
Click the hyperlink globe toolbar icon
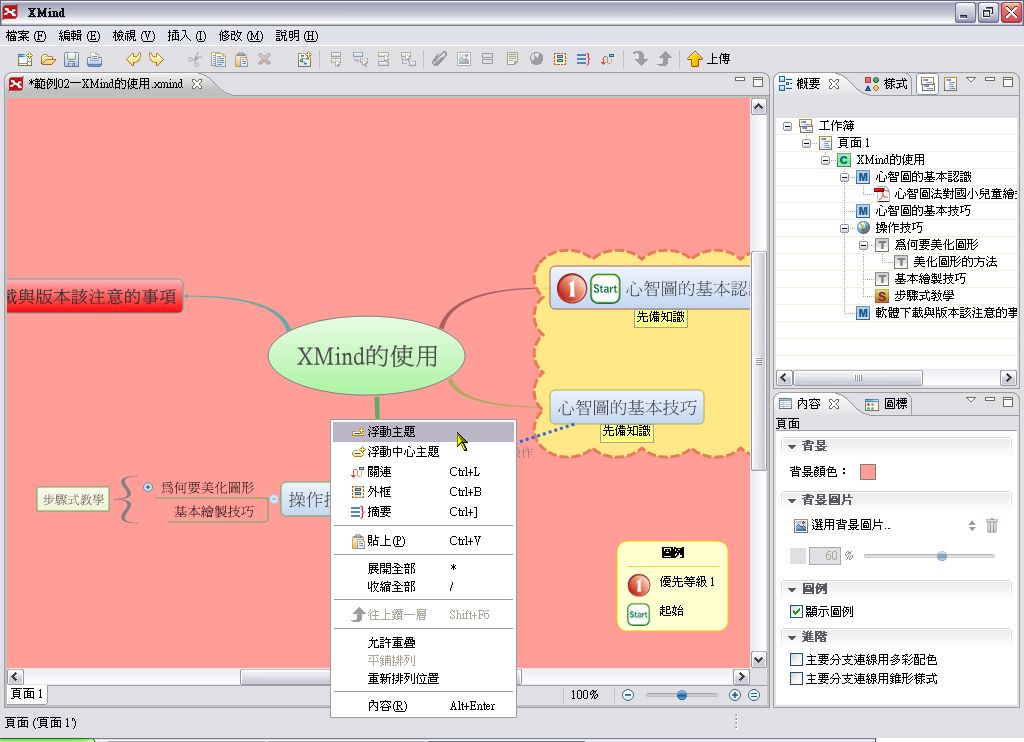(536, 59)
